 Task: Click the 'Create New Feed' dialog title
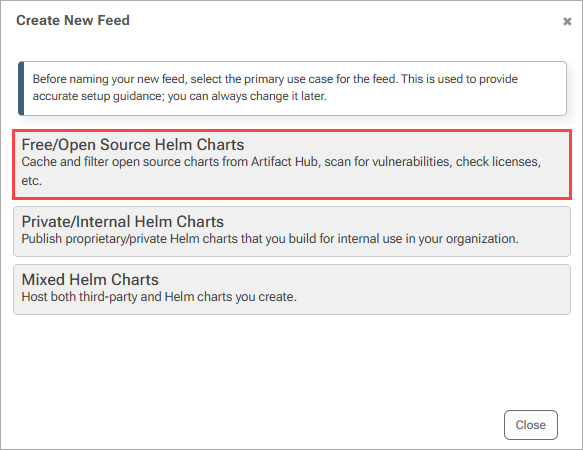[x=73, y=20]
